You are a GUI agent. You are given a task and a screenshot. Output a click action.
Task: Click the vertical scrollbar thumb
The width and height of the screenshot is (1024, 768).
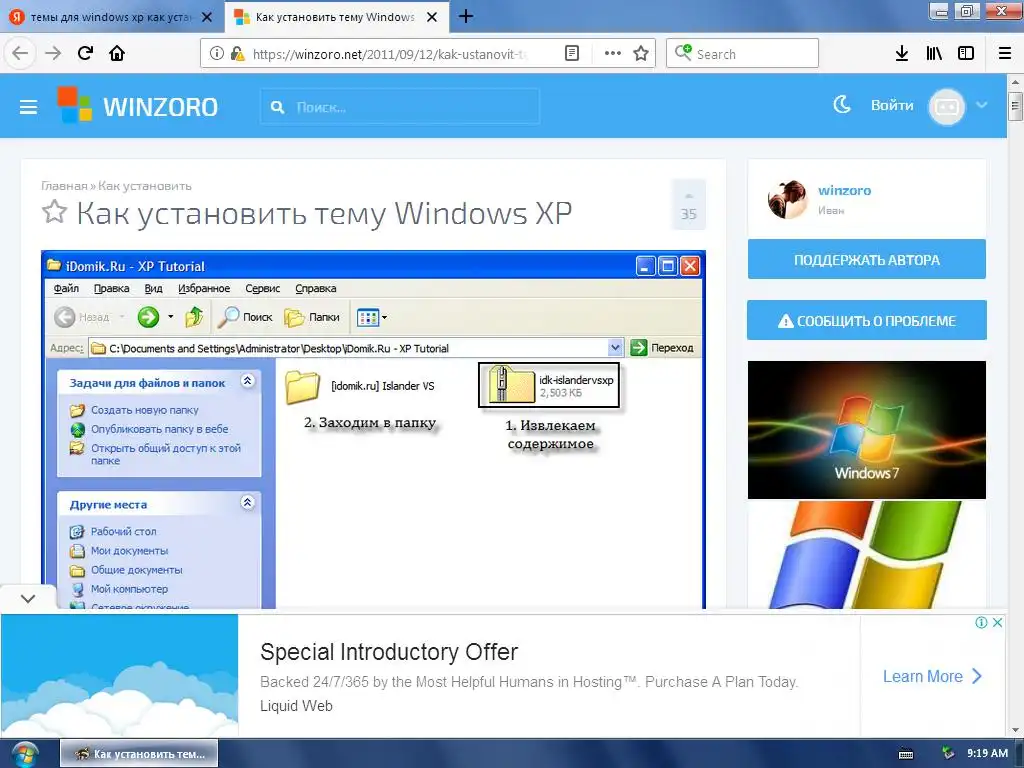click(x=1015, y=106)
